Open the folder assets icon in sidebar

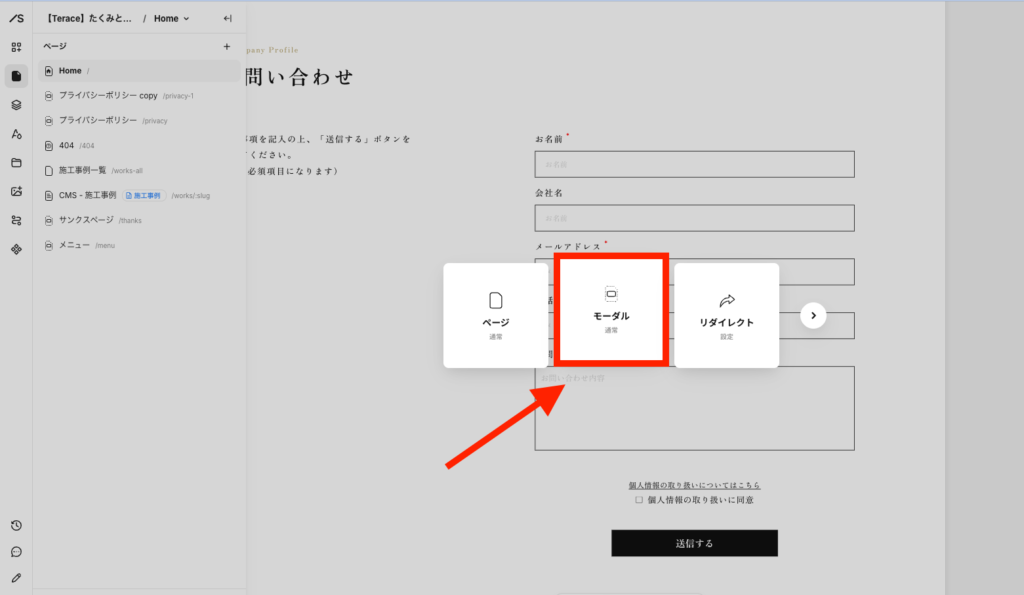[16, 163]
